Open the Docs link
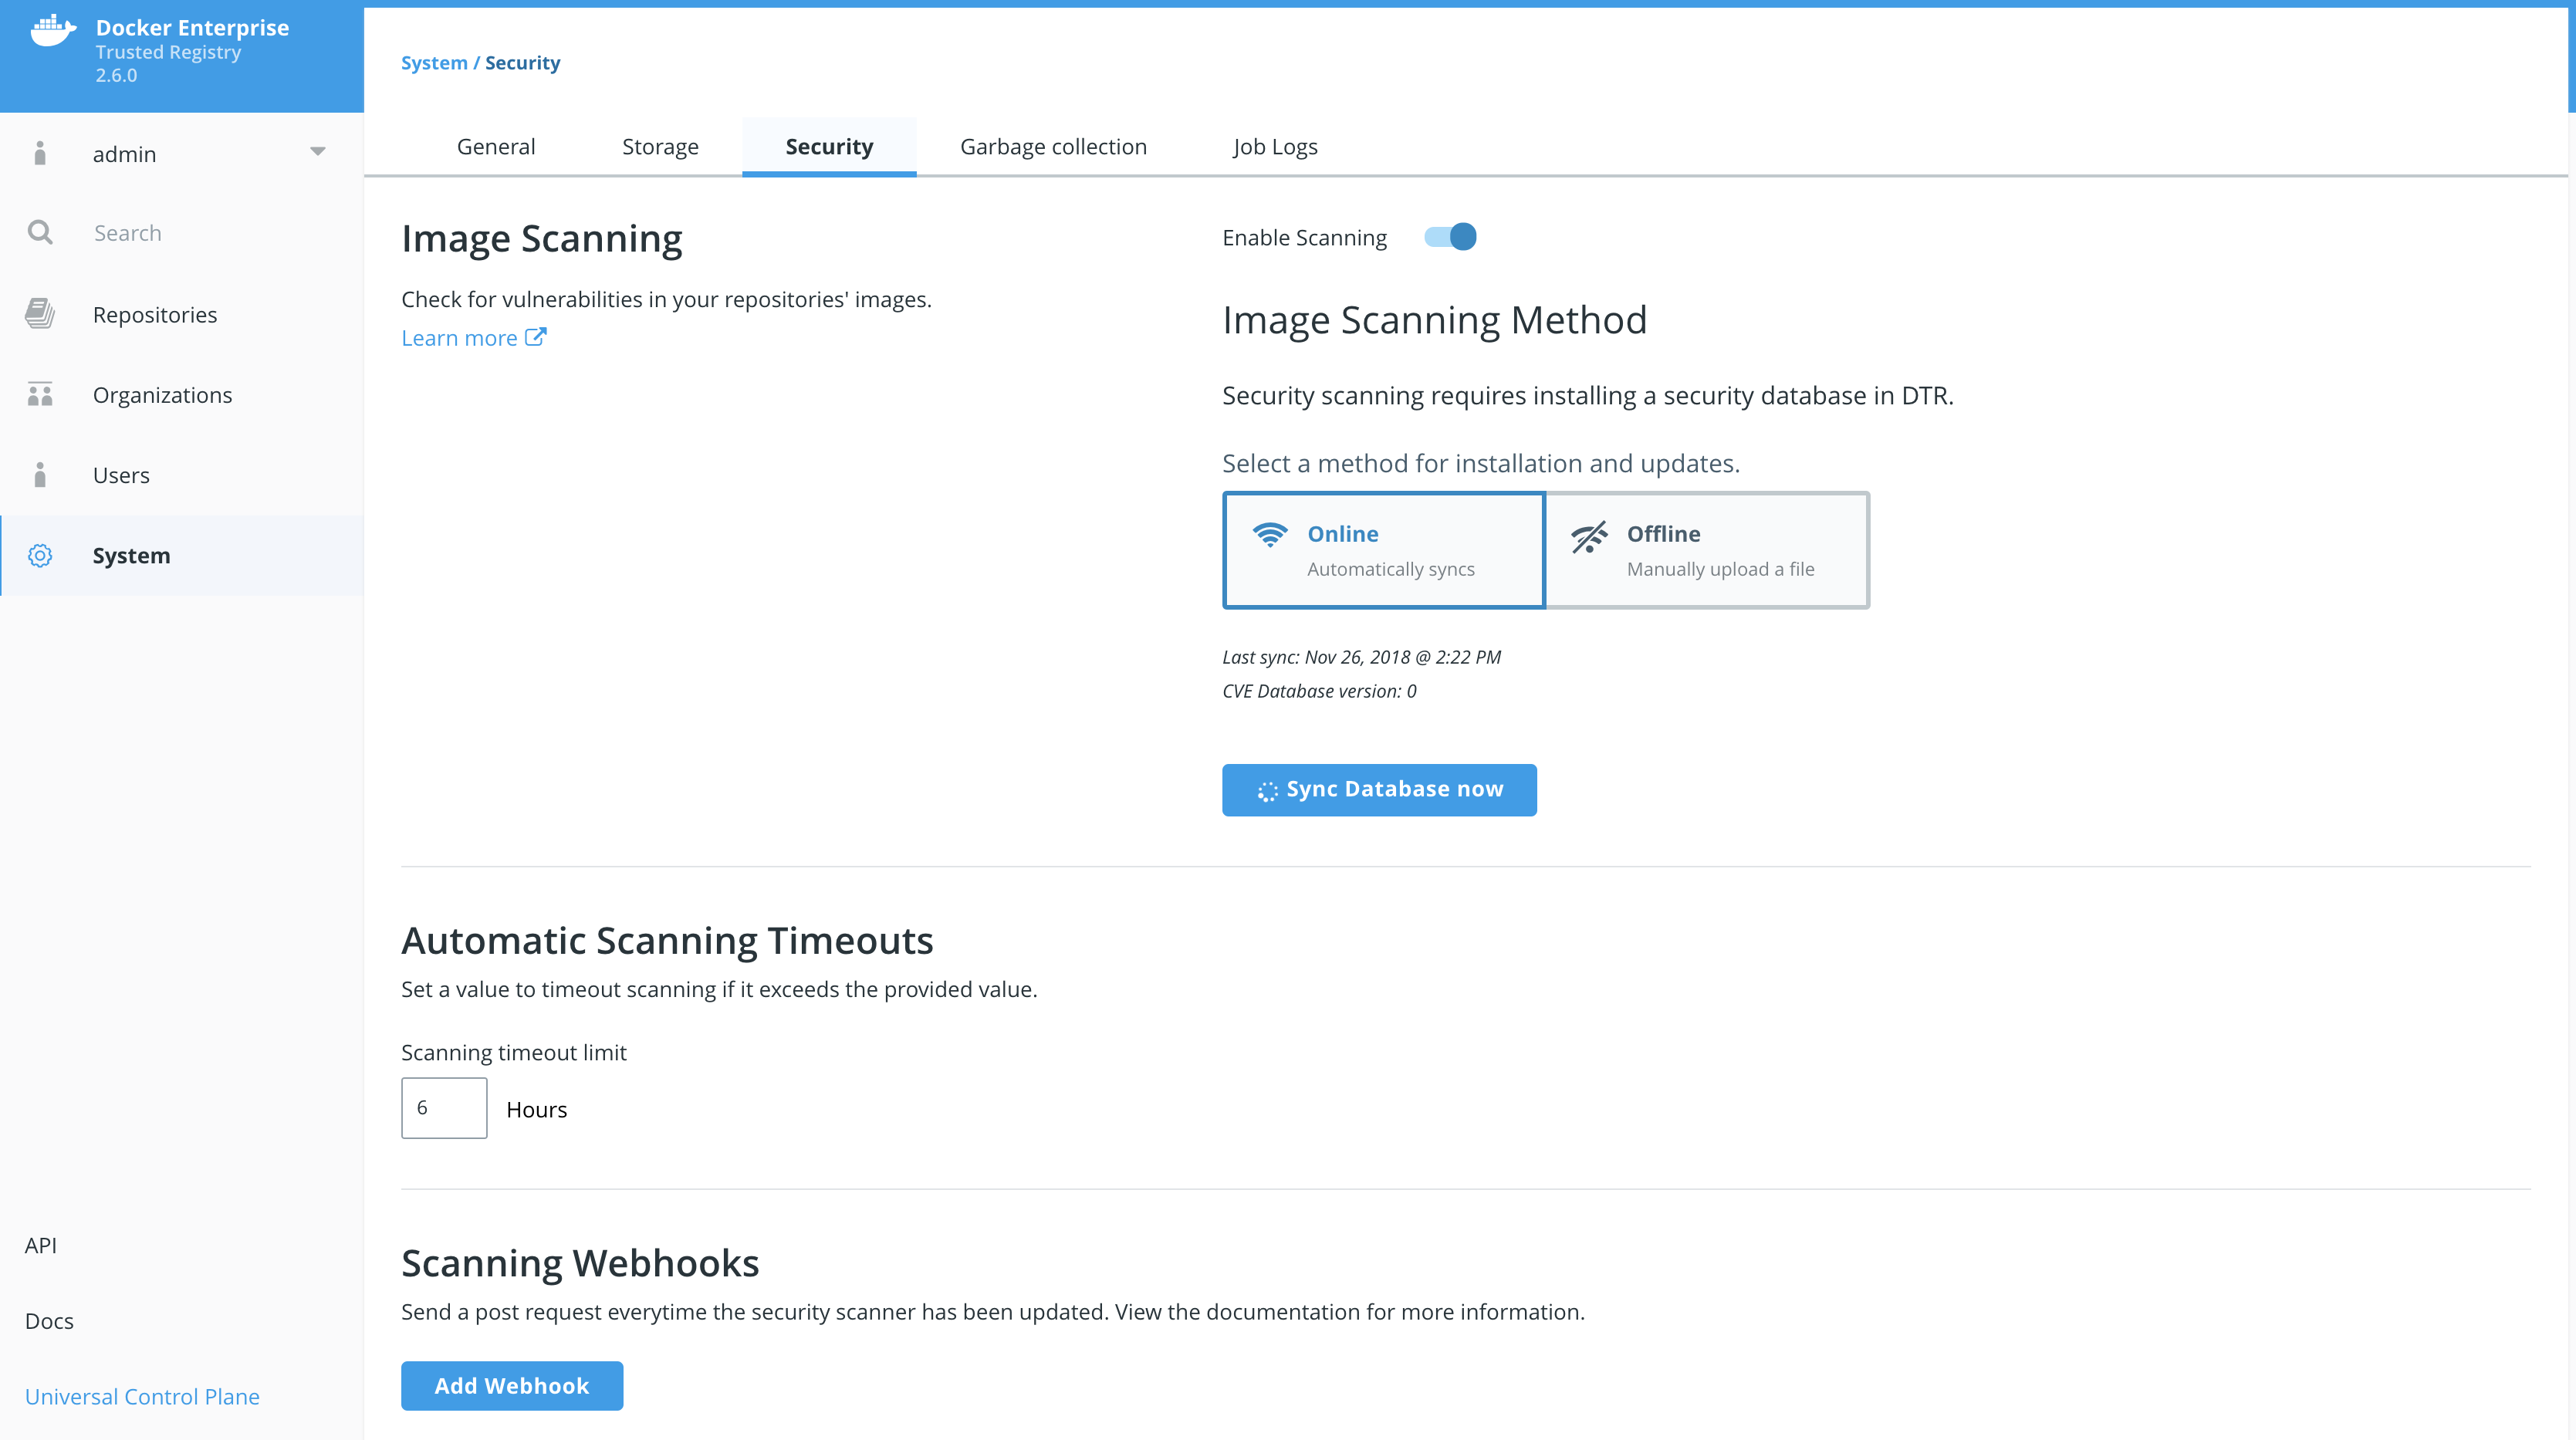 (49, 1321)
